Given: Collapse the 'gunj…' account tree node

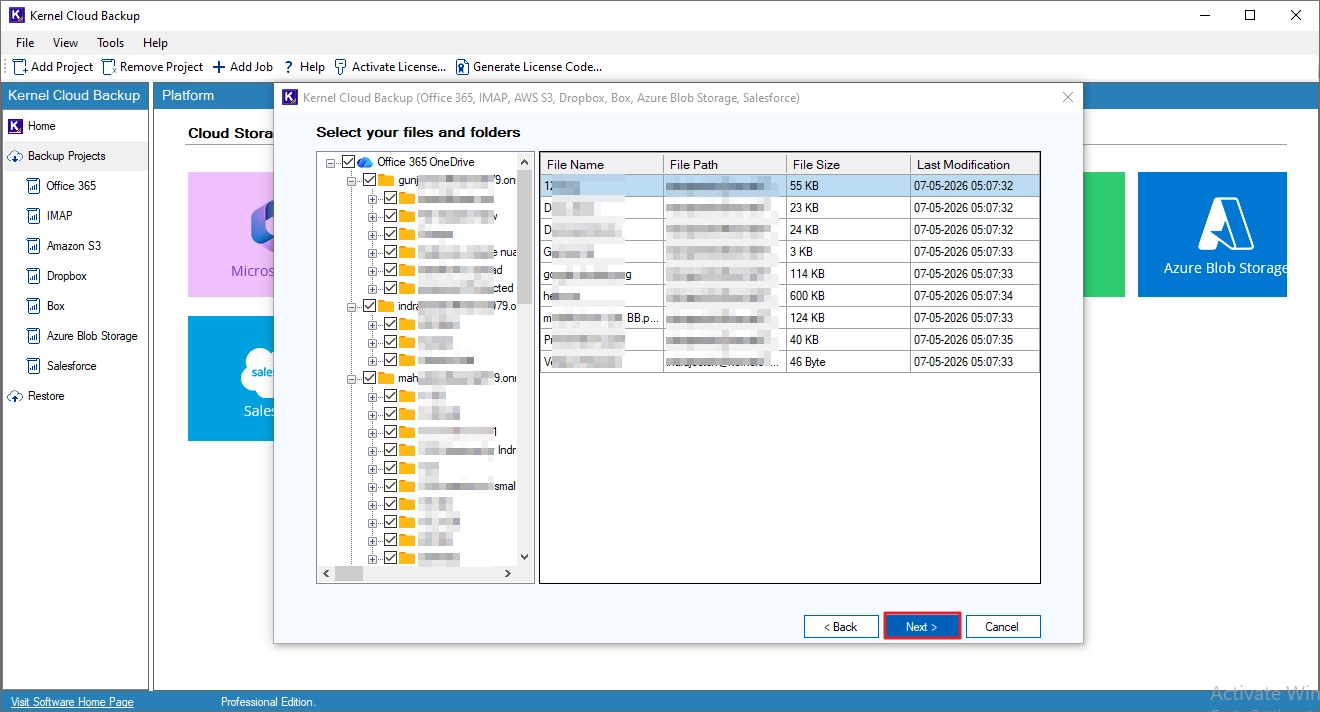Looking at the screenshot, I should [x=352, y=180].
